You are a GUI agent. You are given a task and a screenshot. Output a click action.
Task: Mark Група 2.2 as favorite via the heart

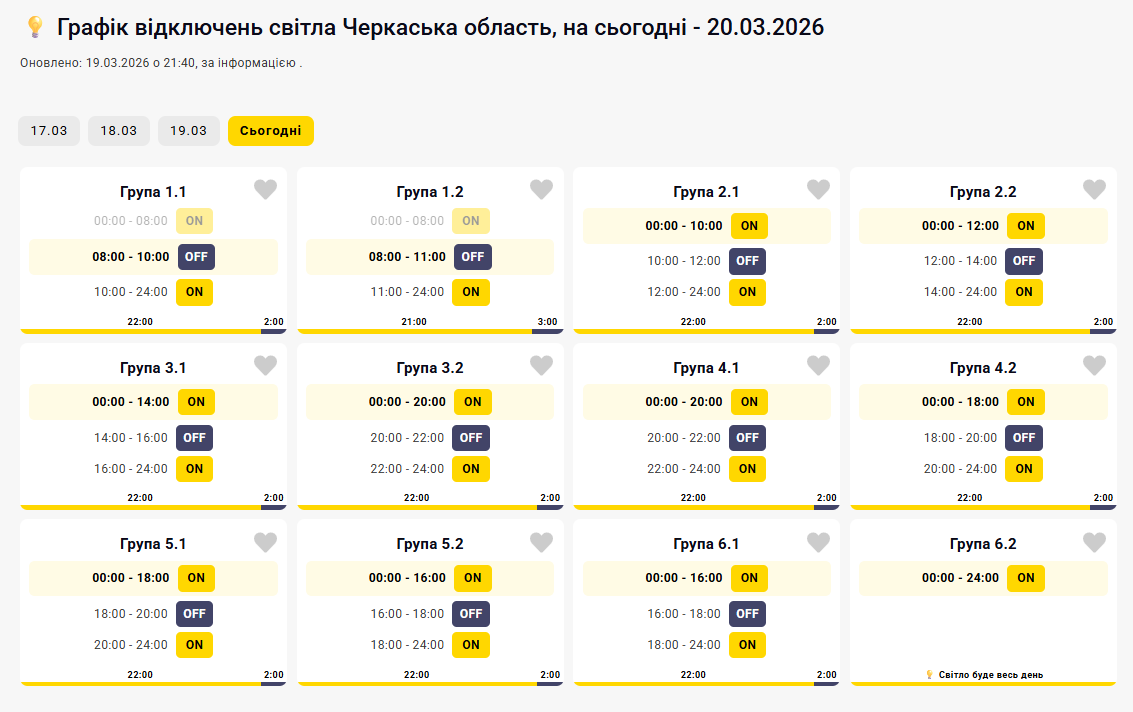pyautogui.click(x=1094, y=190)
